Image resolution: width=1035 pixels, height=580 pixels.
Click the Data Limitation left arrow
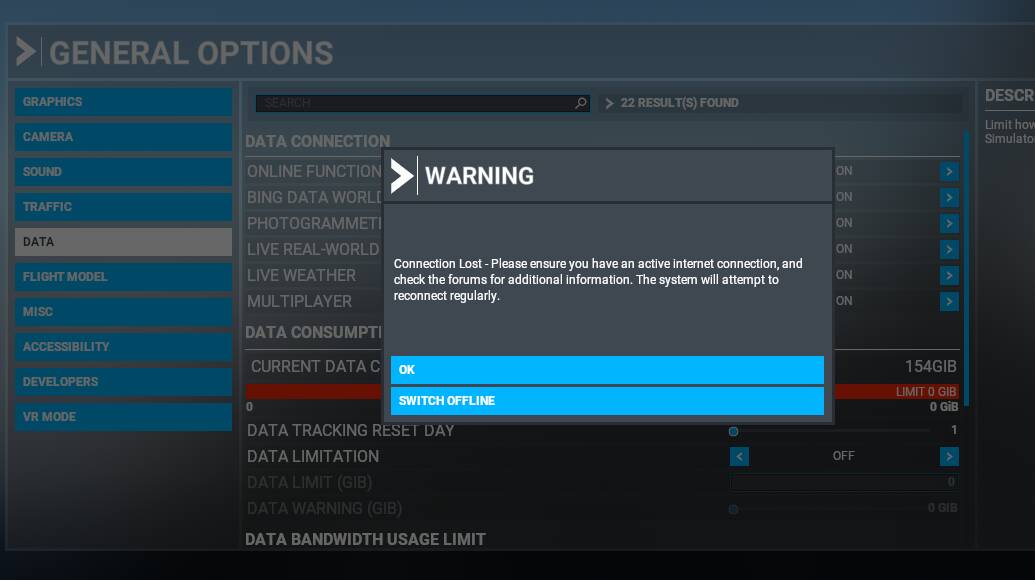[739, 456]
